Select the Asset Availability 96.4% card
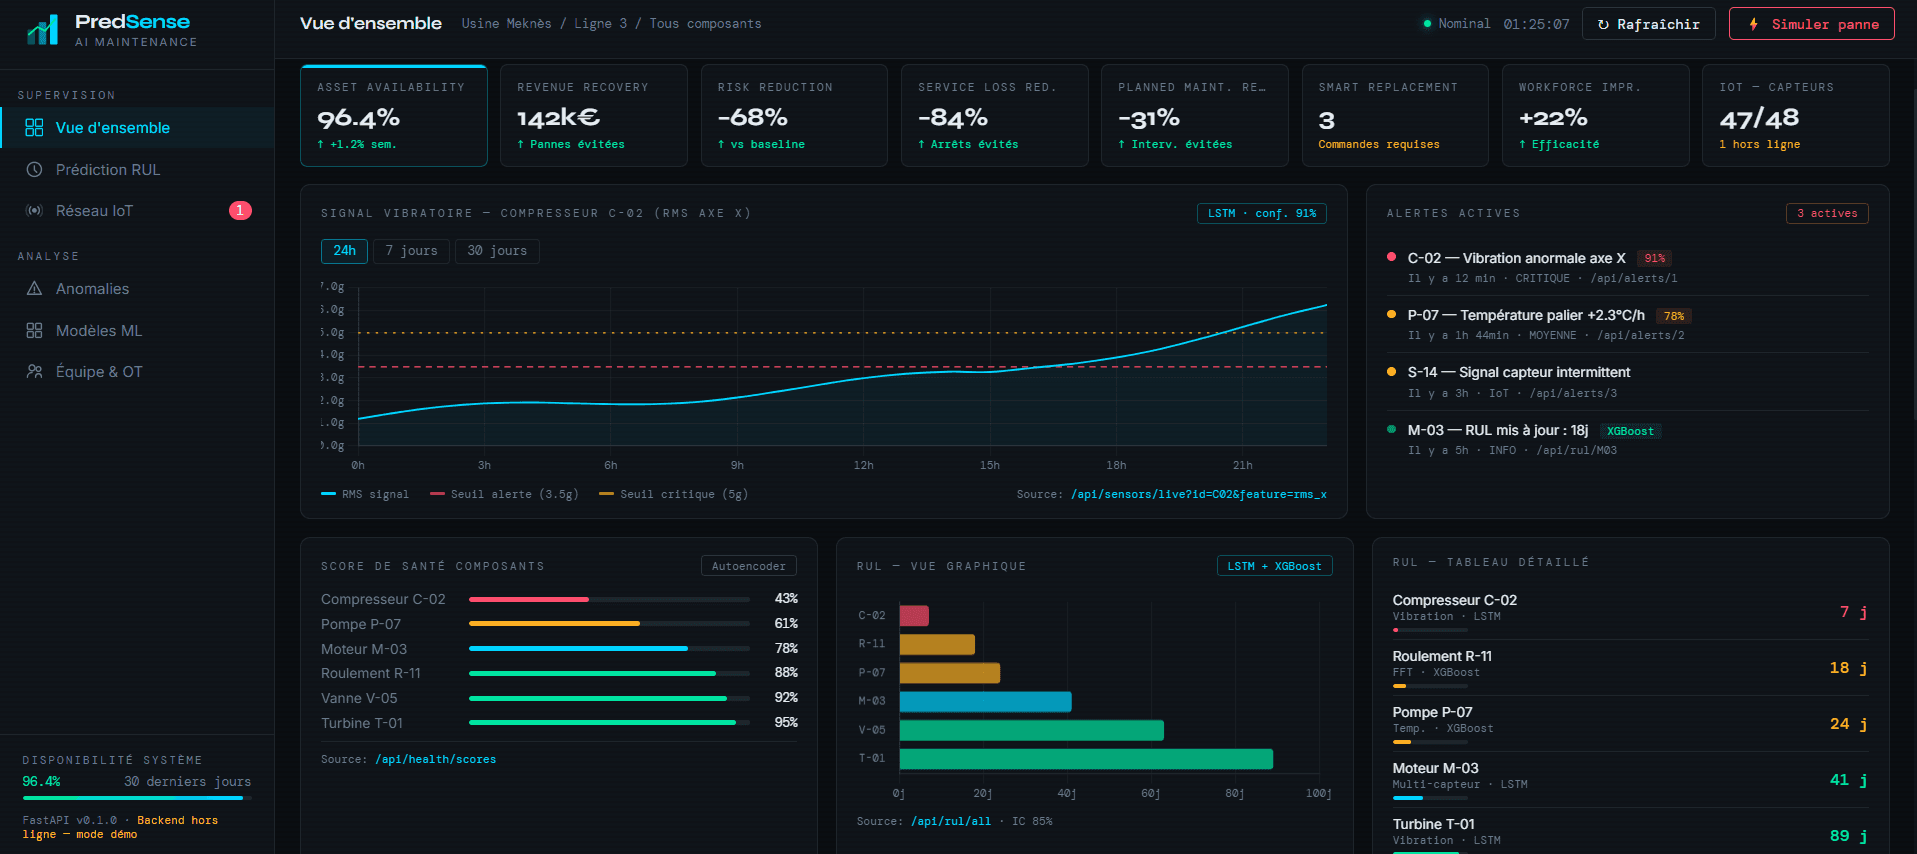This screenshot has width=1917, height=854. click(x=394, y=115)
